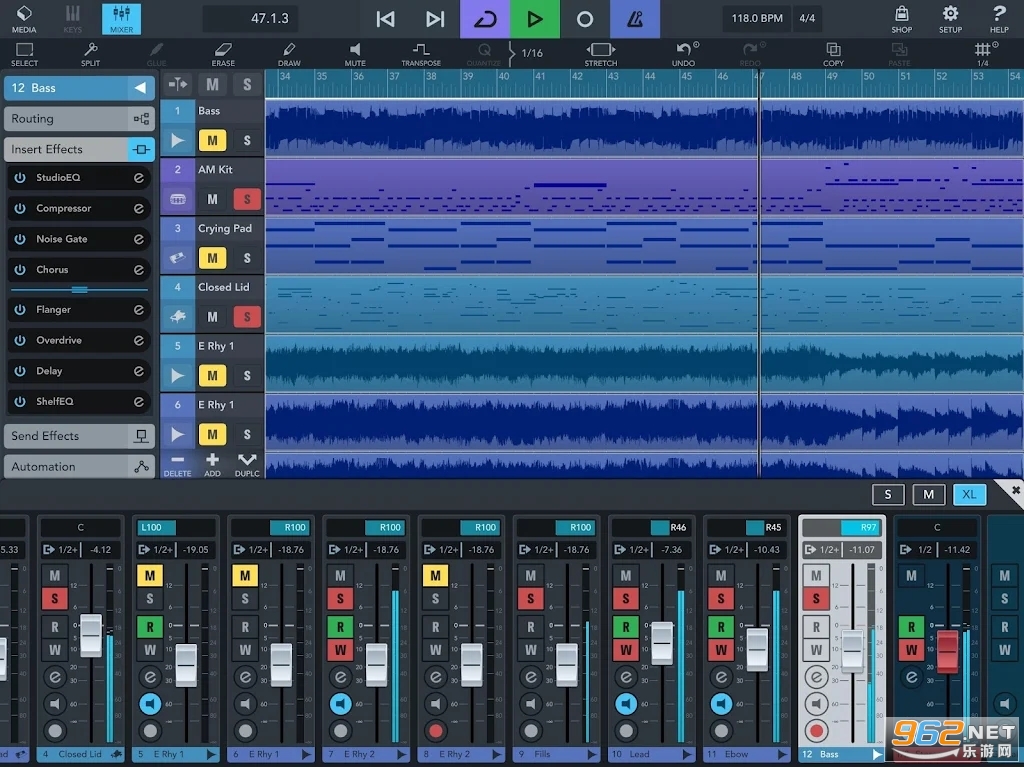Click the Stretch tool icon

tap(600, 54)
